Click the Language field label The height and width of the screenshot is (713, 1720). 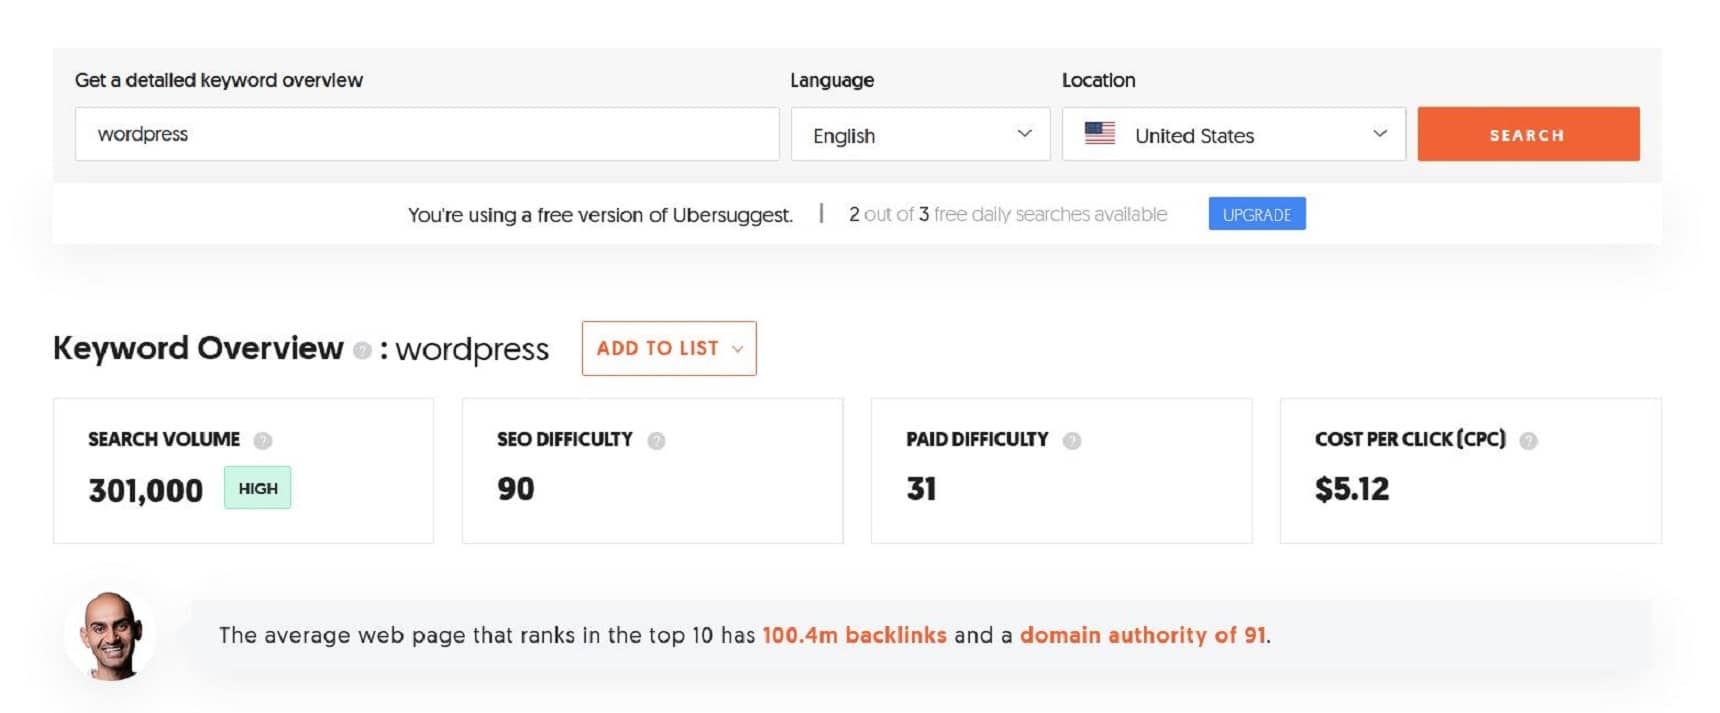tap(832, 80)
